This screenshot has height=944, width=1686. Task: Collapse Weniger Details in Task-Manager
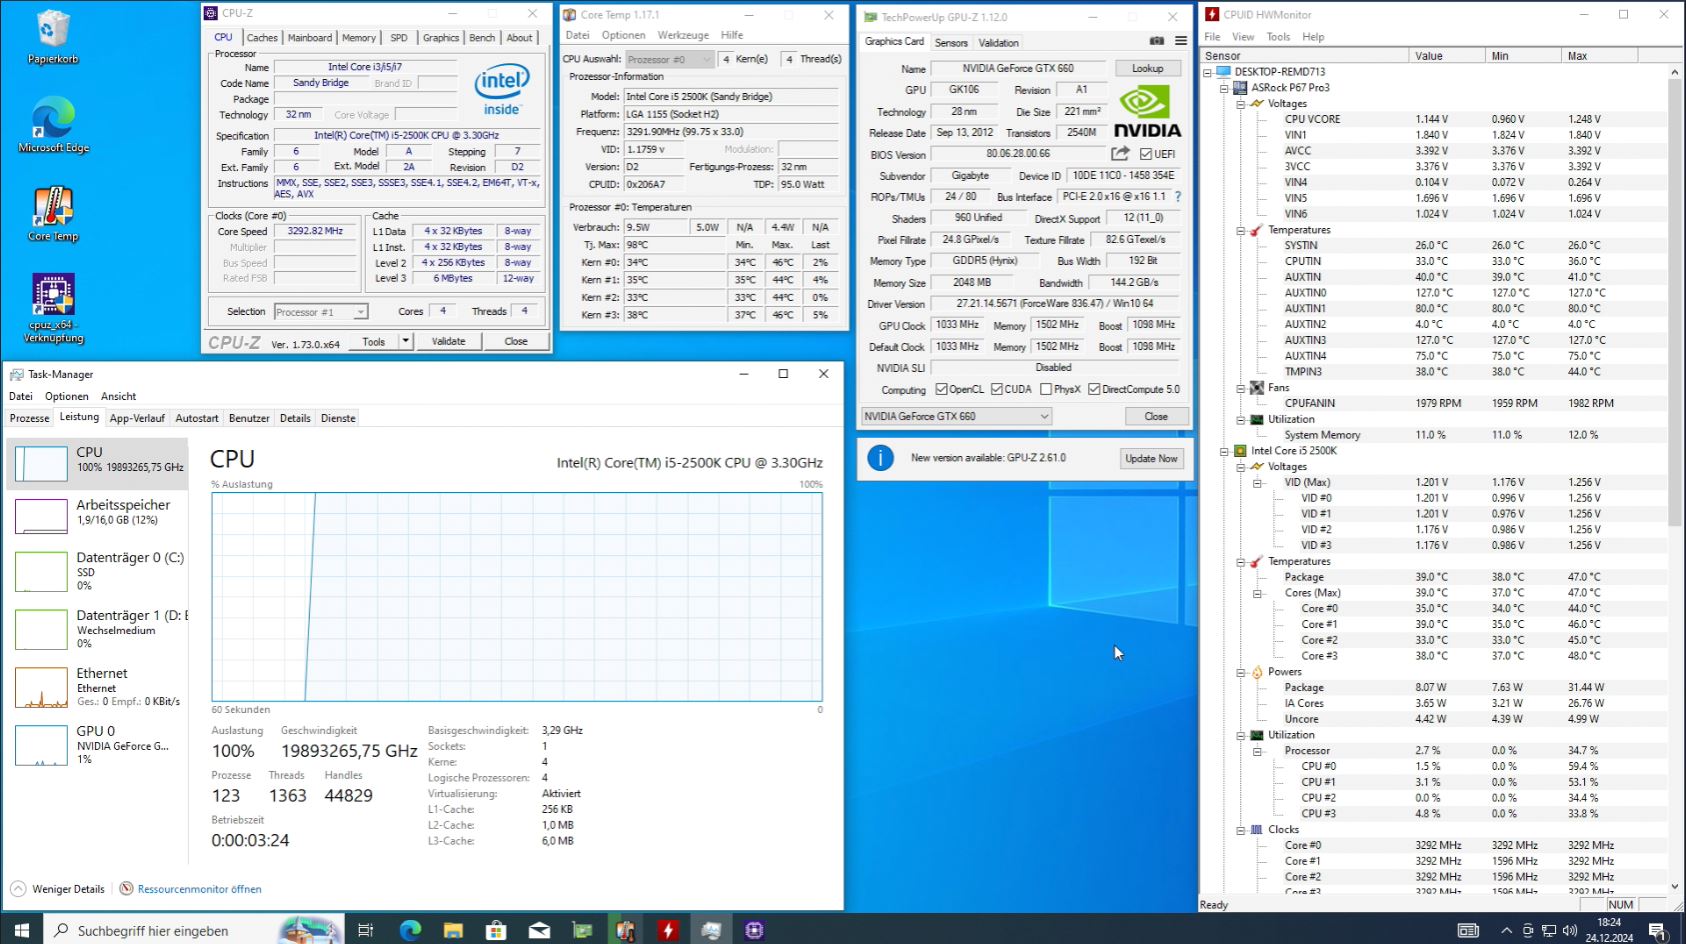58,889
